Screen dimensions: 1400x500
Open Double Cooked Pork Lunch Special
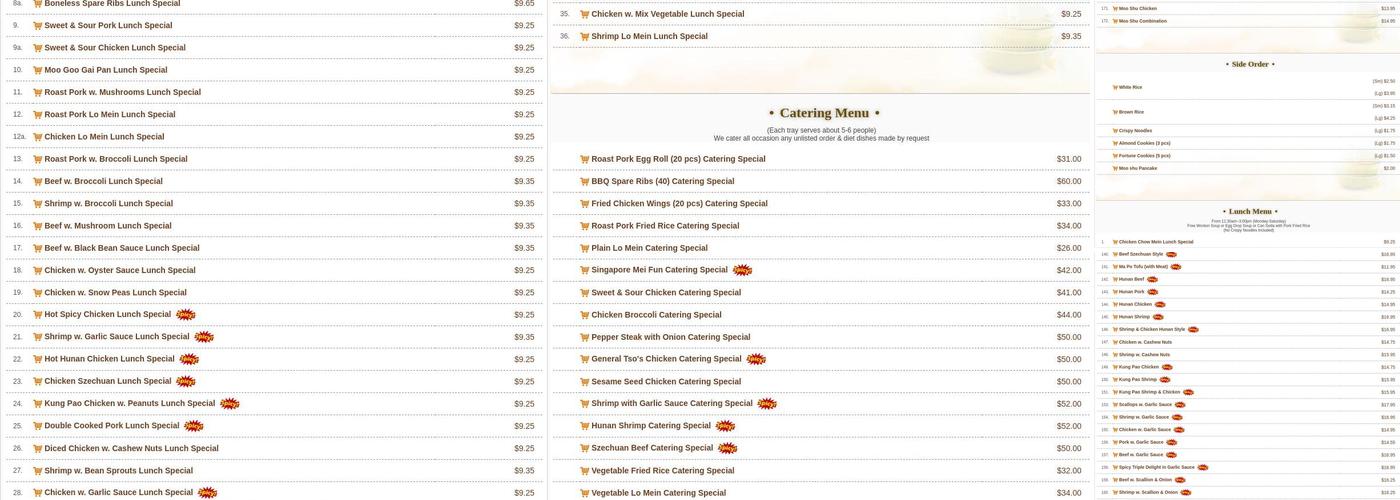point(112,426)
